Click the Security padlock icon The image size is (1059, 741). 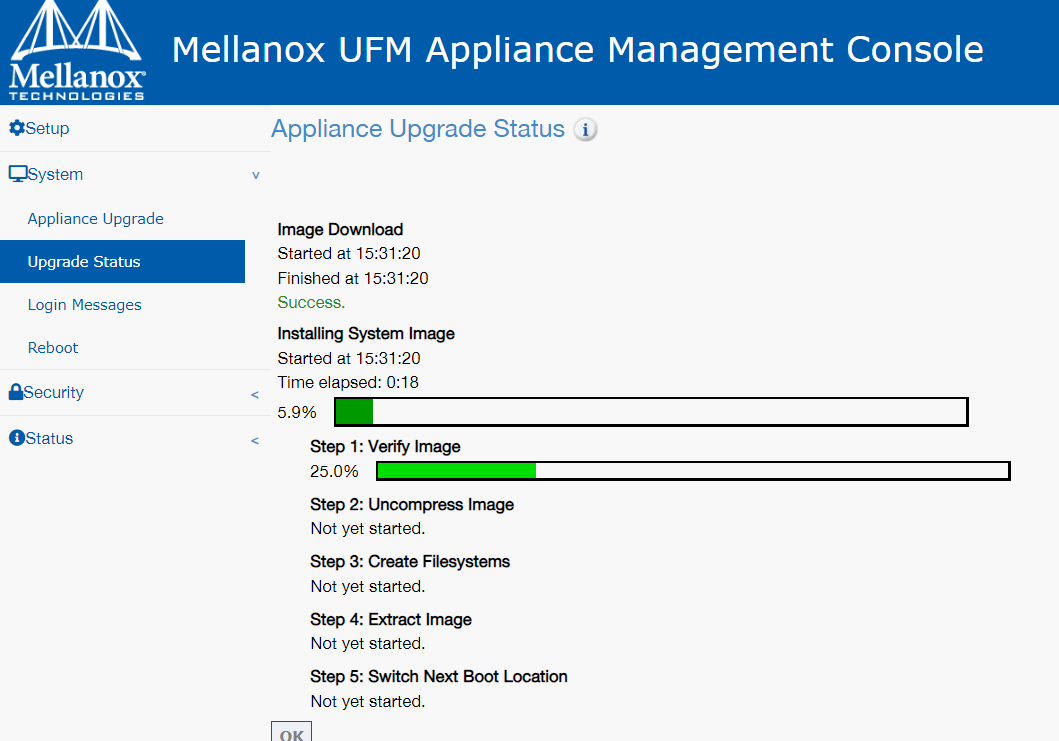(x=16, y=392)
